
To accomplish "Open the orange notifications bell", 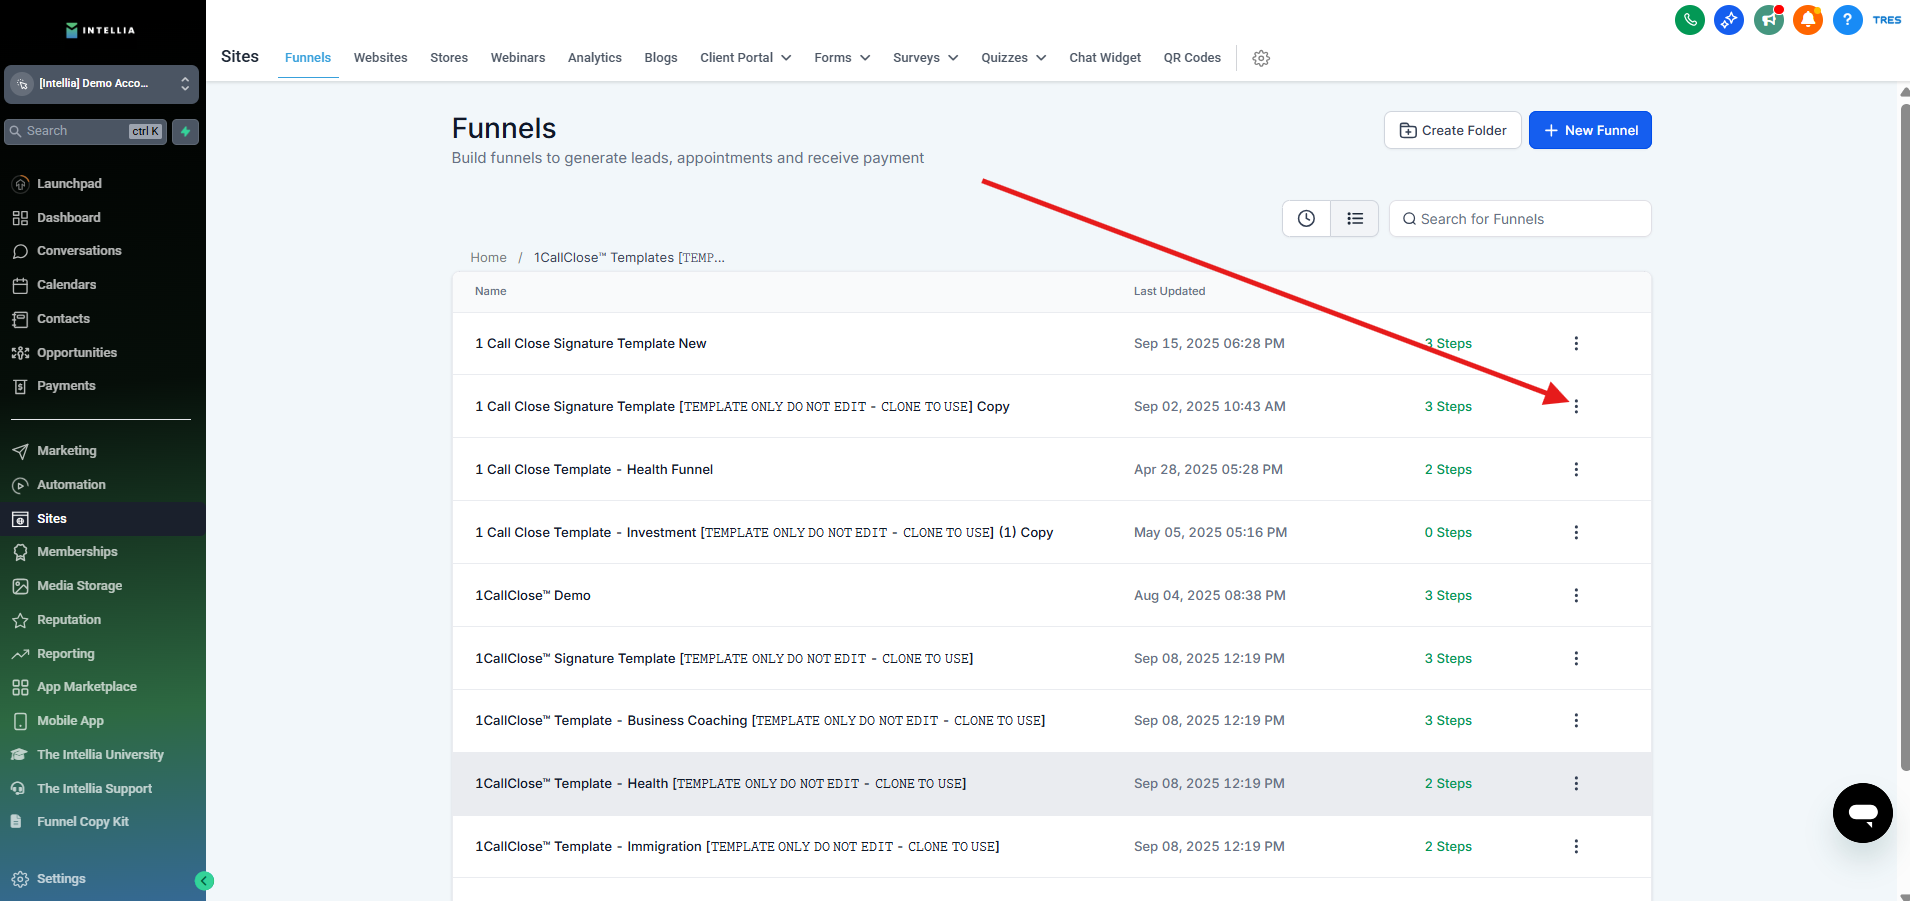I will [x=1808, y=20].
